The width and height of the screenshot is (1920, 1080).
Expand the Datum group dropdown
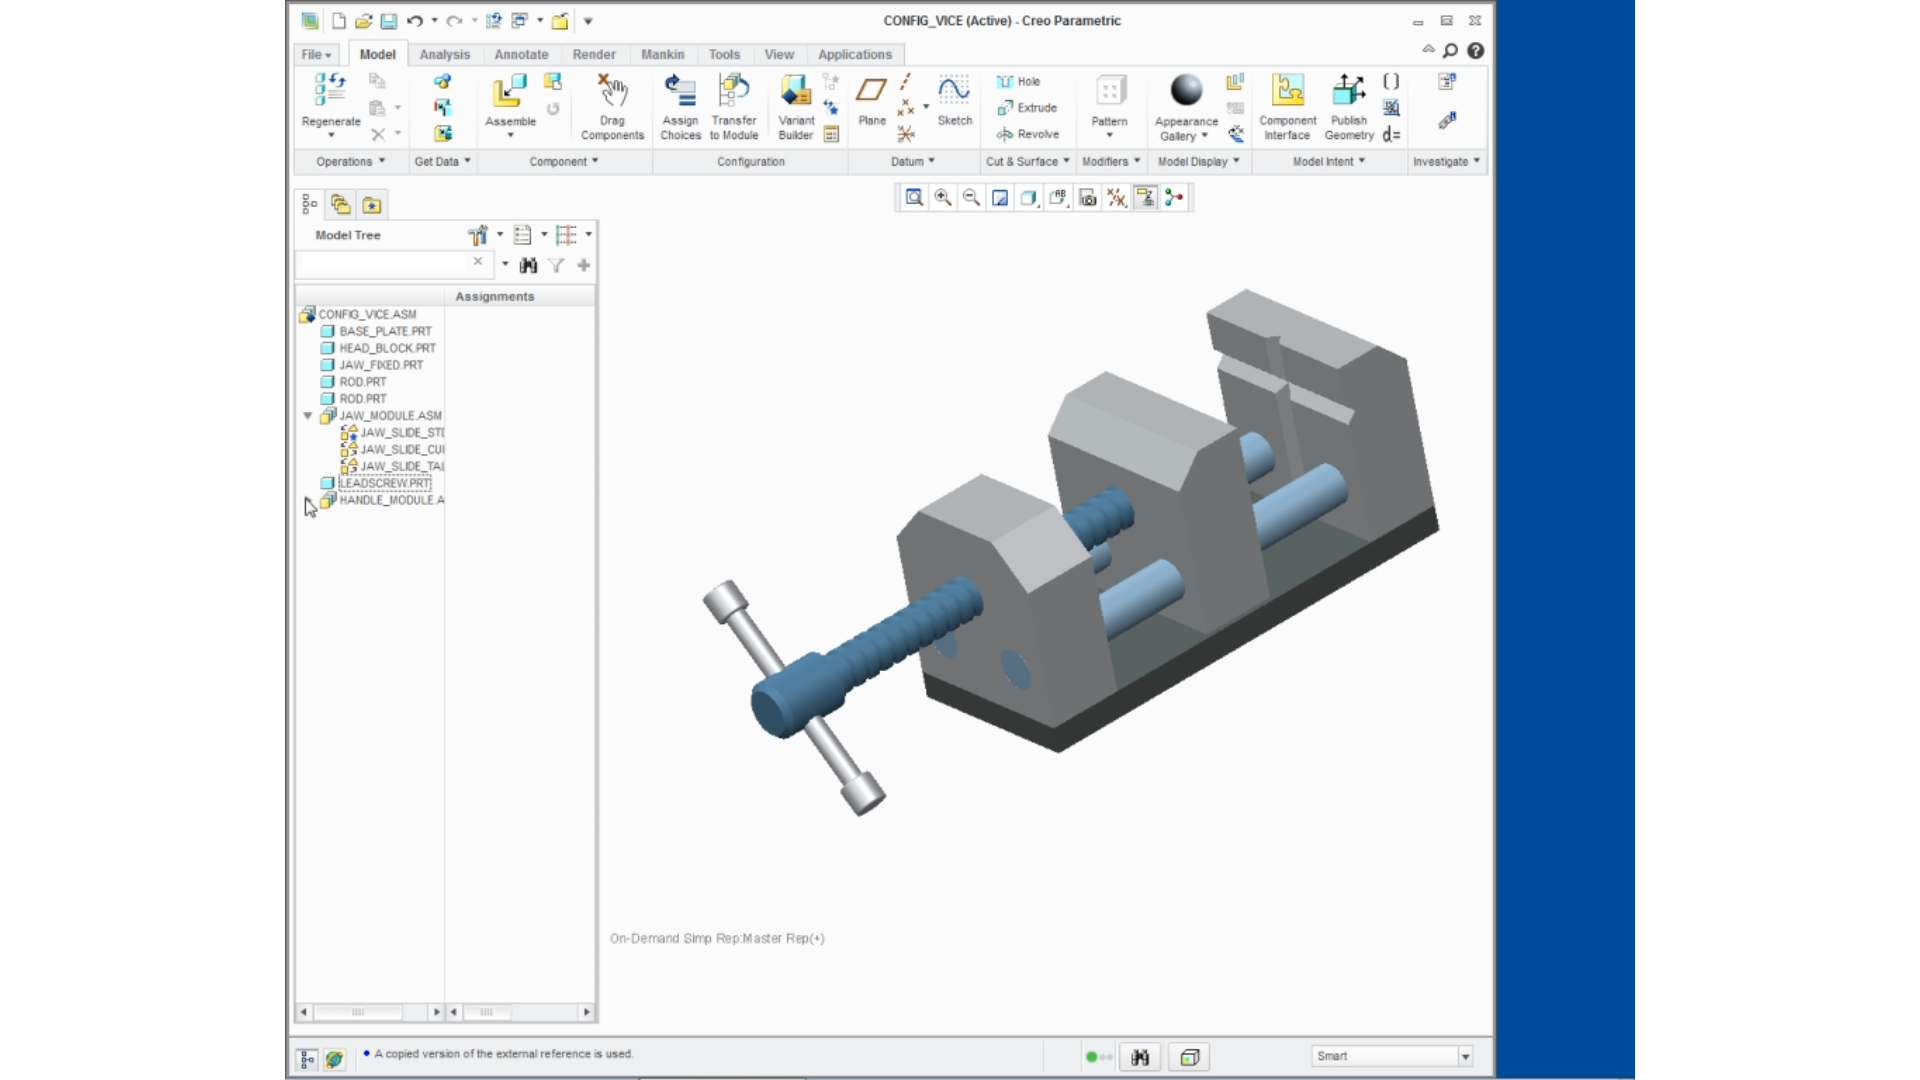tap(913, 161)
